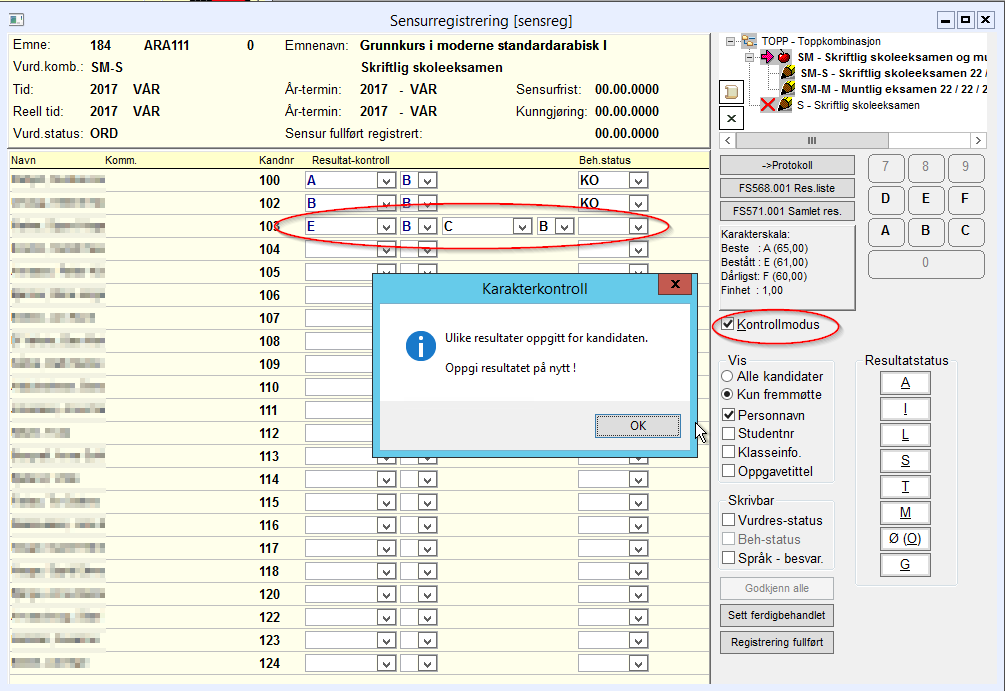Click the red apple icon on the SM node

784,58
